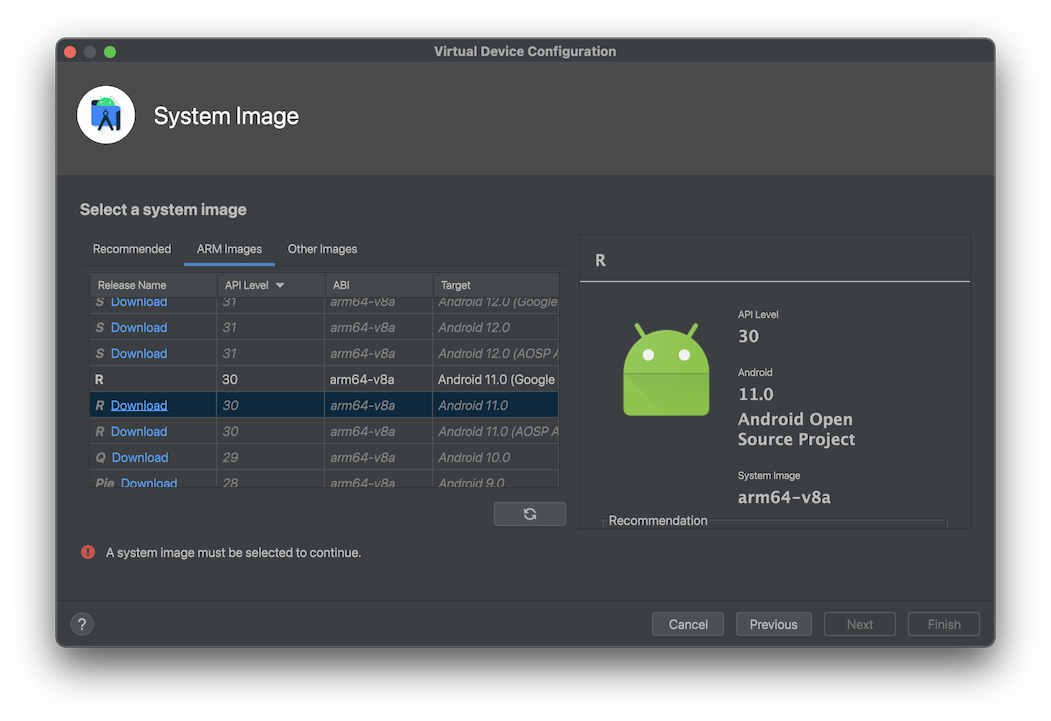Viewport: 1051px width, 721px height.
Task: Click the Android Studio logo in header
Action: [x=106, y=115]
